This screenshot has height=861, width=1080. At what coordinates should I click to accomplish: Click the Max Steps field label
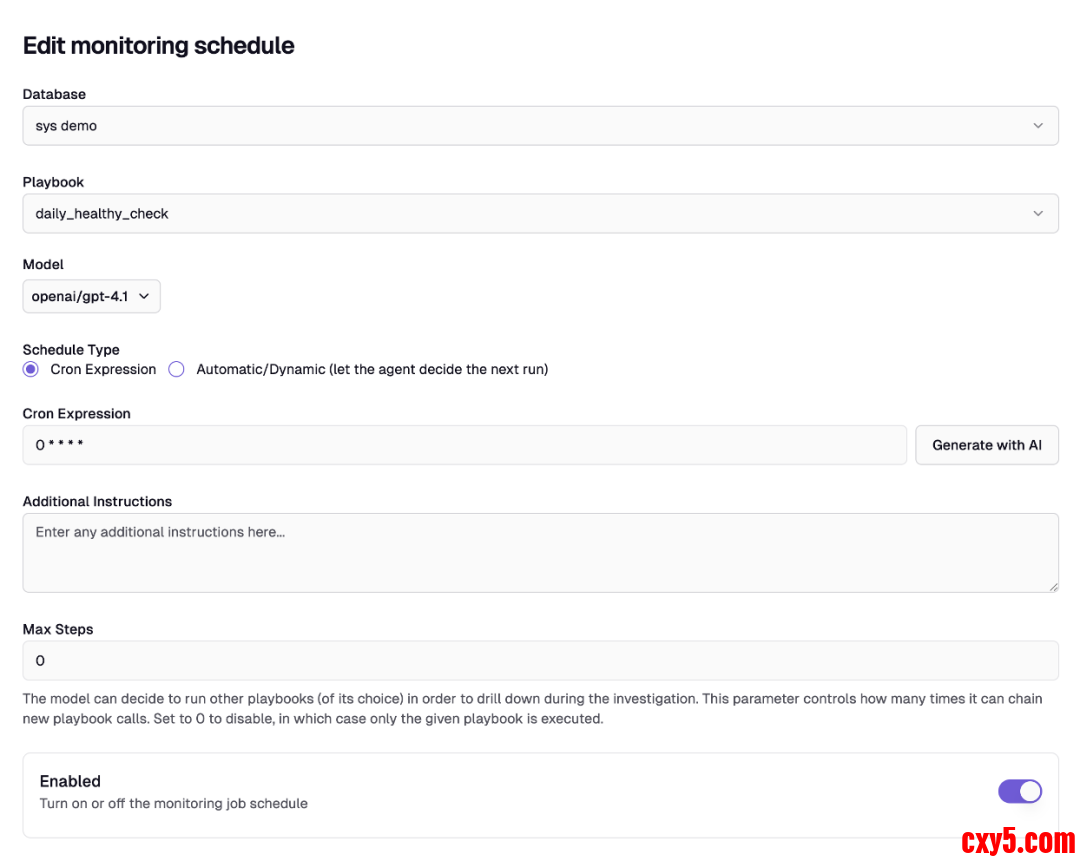58,629
